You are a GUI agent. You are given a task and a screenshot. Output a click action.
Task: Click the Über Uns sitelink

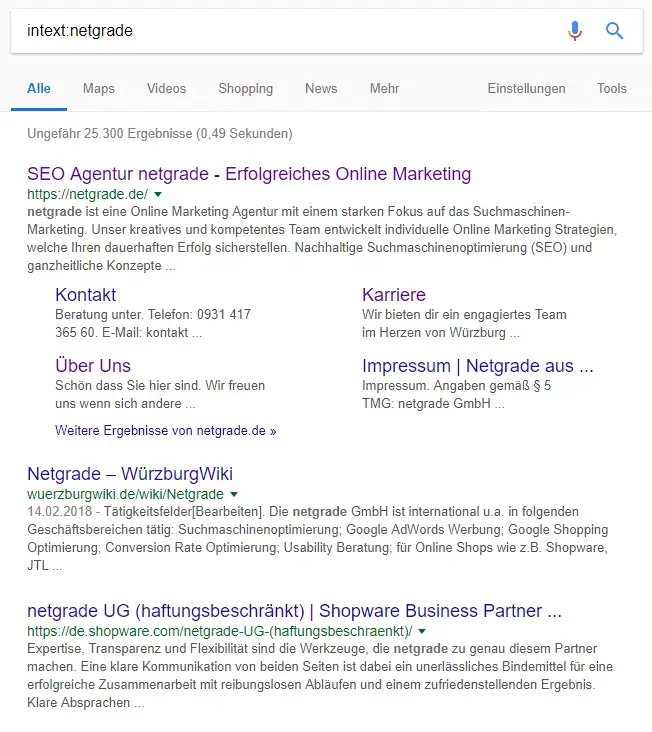tap(93, 365)
